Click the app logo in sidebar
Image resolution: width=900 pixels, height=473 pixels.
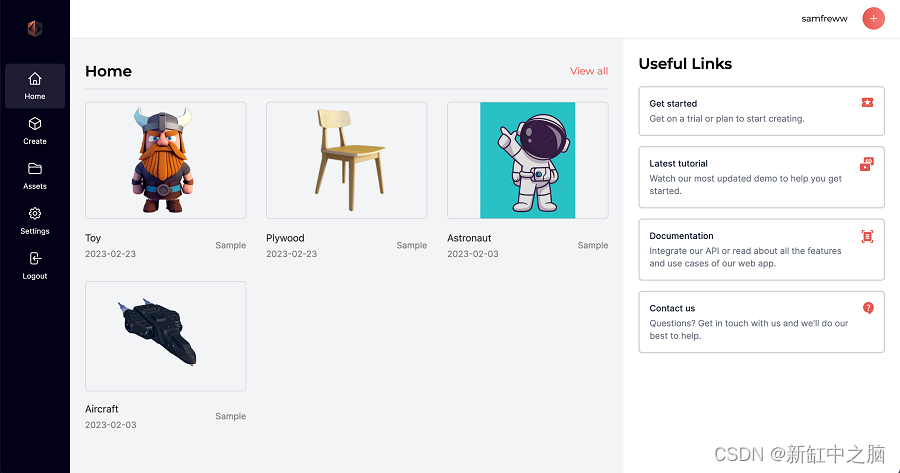(x=34, y=29)
